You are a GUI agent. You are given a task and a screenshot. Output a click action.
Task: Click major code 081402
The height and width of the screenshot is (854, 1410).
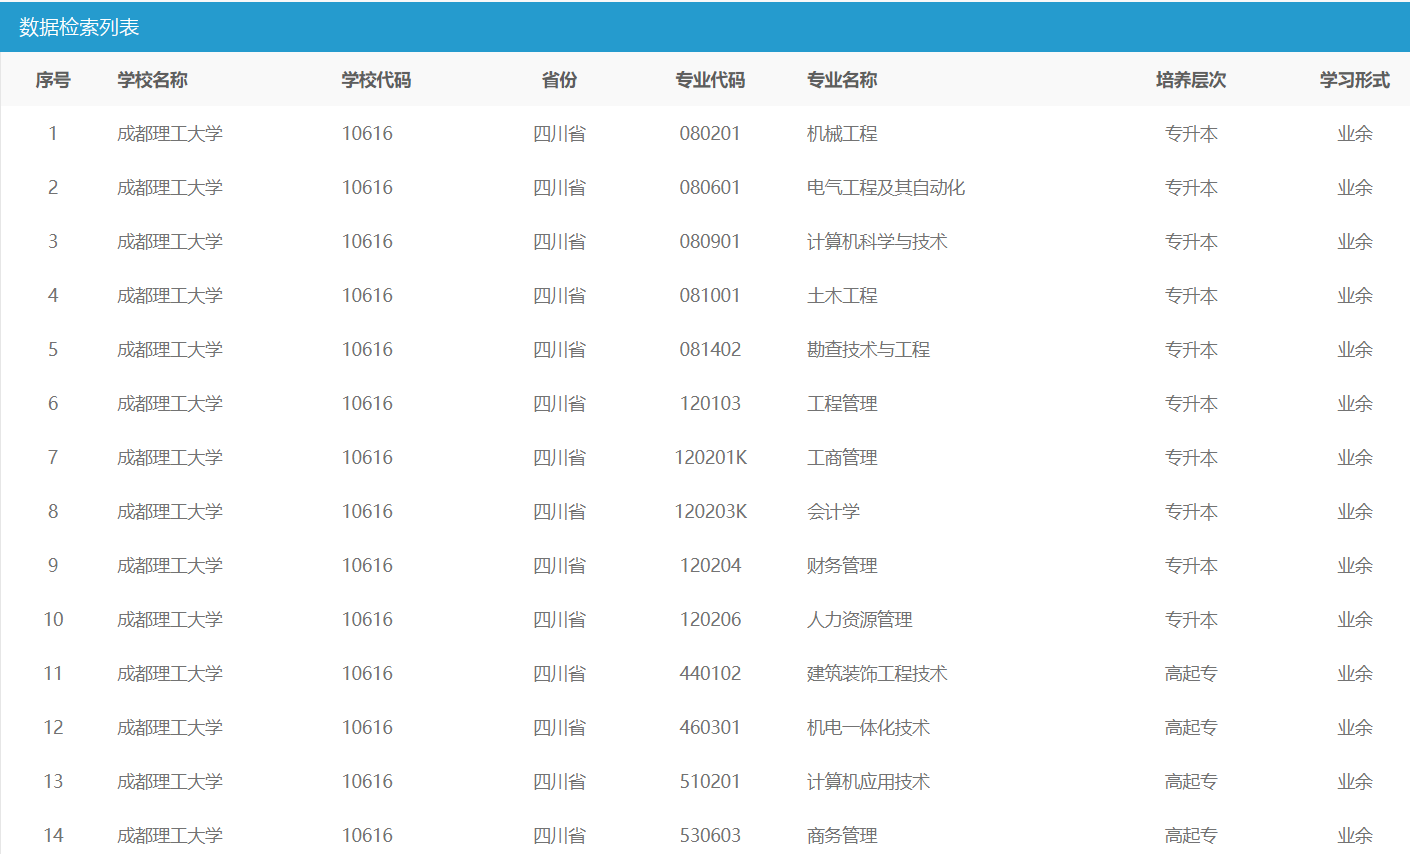(x=710, y=350)
